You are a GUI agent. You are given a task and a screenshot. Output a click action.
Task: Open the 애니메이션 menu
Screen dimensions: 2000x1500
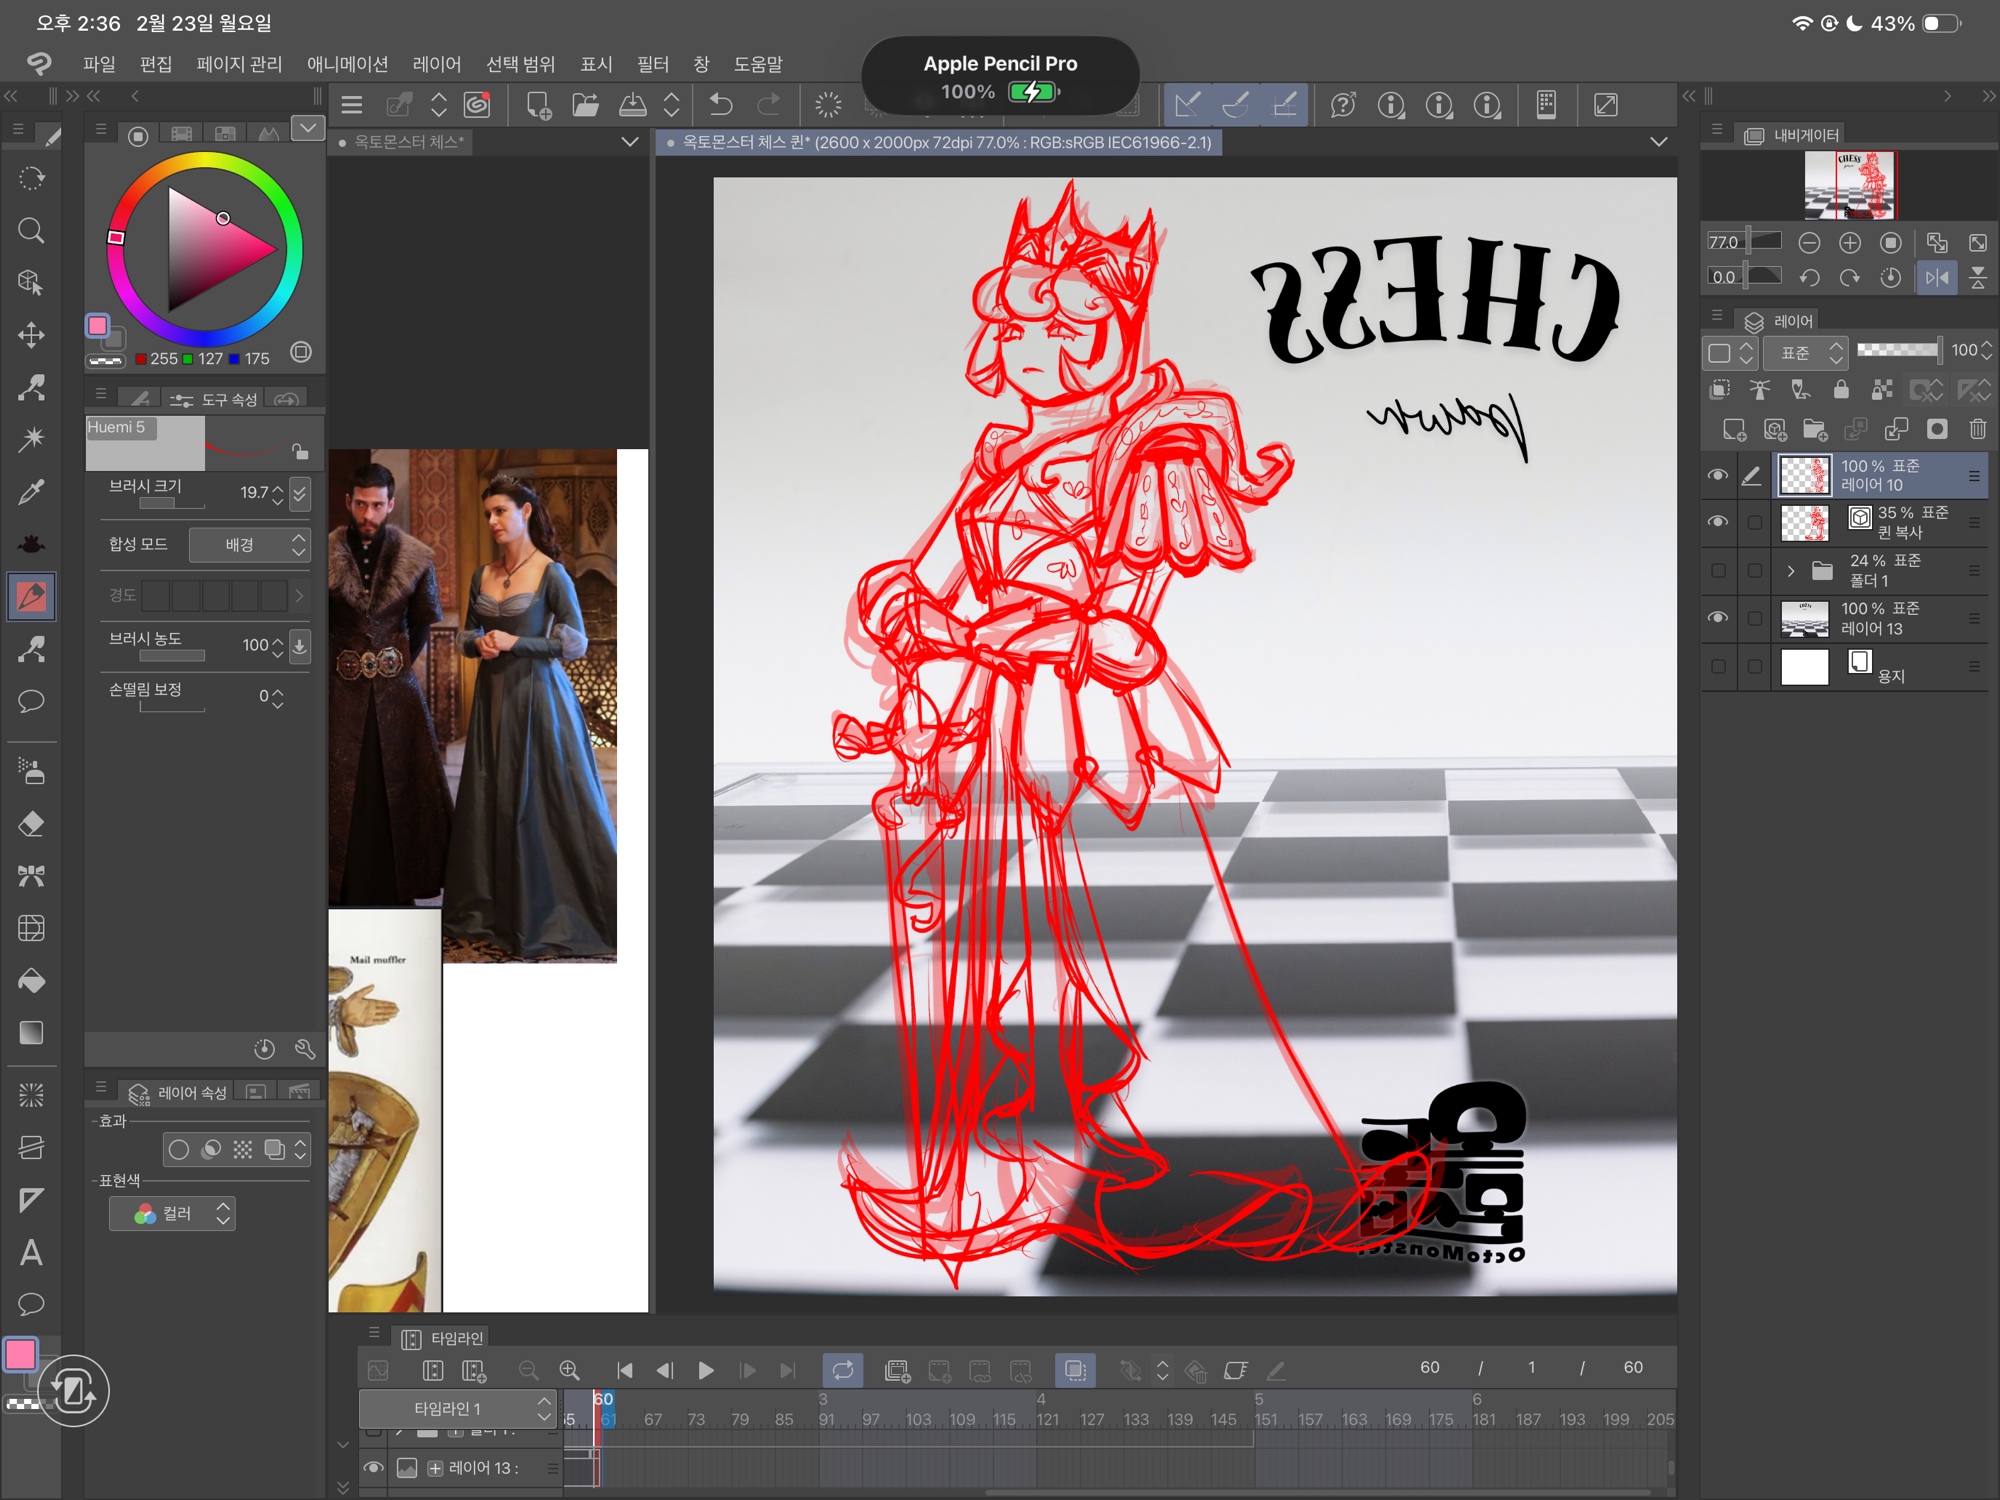pyautogui.click(x=347, y=64)
